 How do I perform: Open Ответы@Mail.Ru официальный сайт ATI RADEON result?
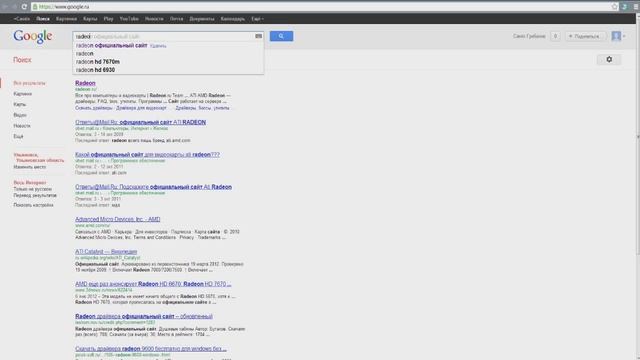click(x=140, y=122)
